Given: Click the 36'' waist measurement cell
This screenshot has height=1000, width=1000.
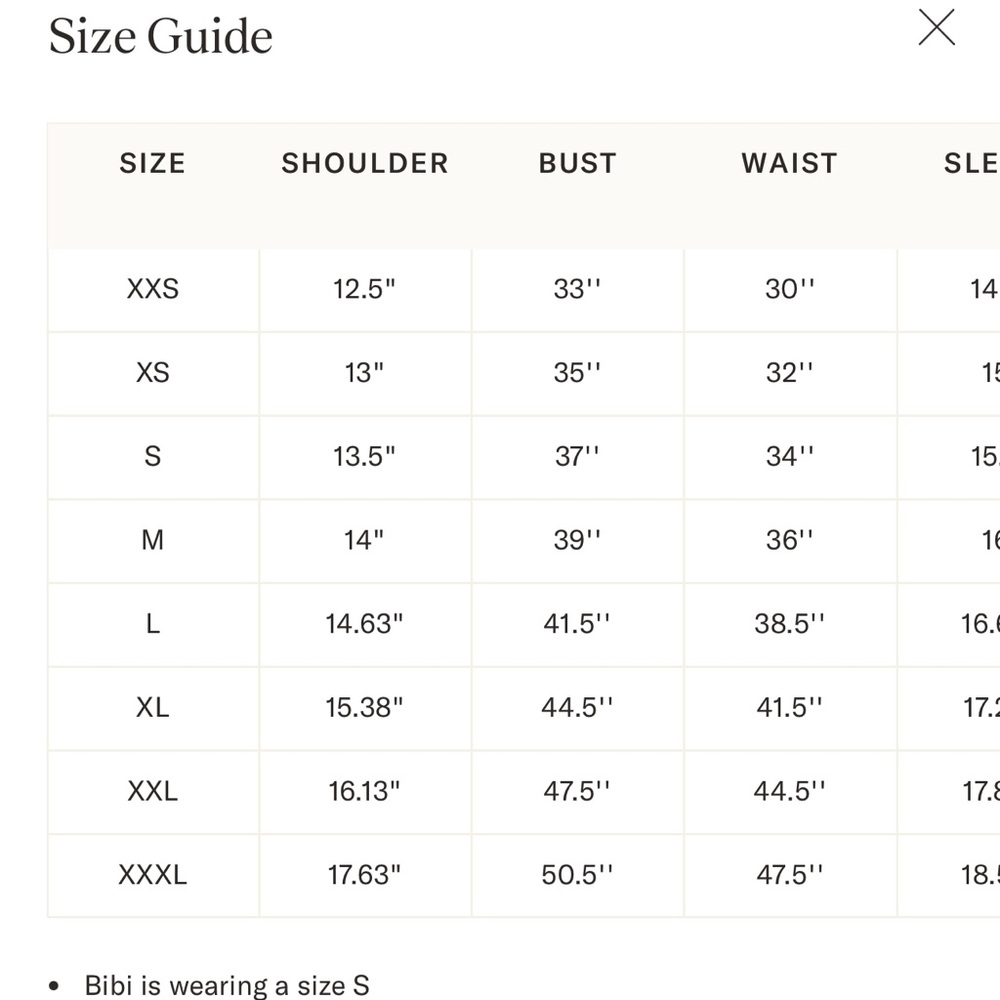Looking at the screenshot, I should [790, 540].
